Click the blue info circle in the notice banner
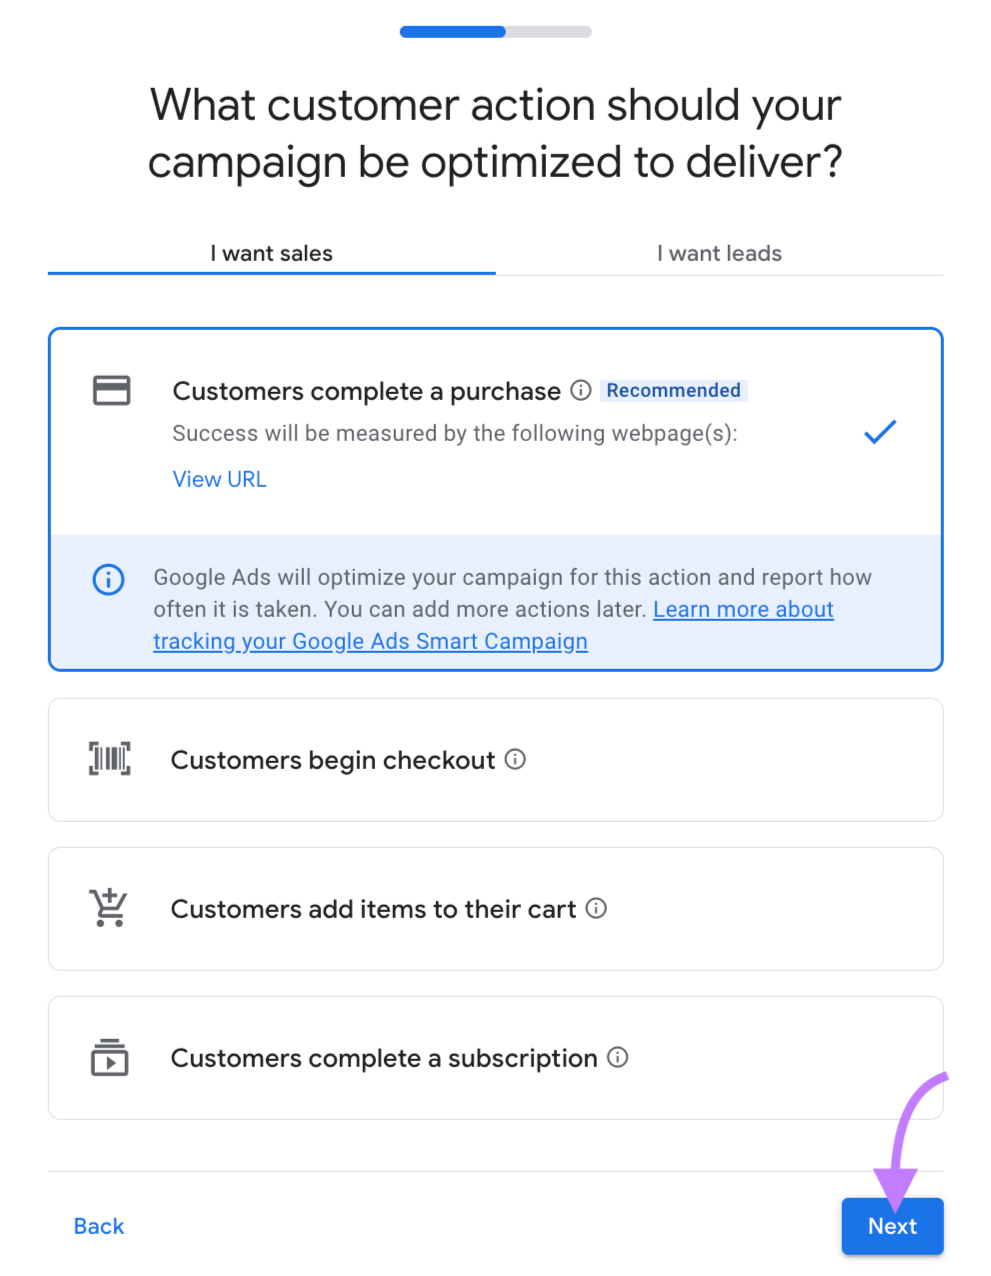 tap(108, 580)
